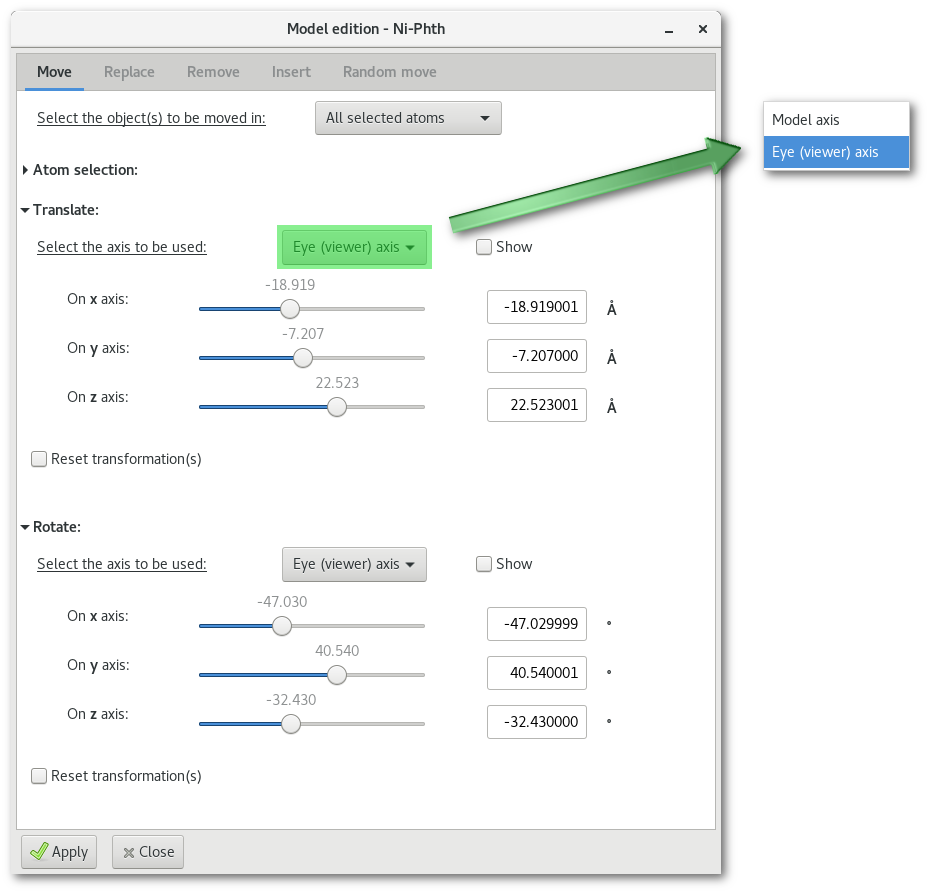Image resolution: width=929 pixels, height=893 pixels.
Task: Enable the Show checkbox under Translate
Action: coord(484,247)
